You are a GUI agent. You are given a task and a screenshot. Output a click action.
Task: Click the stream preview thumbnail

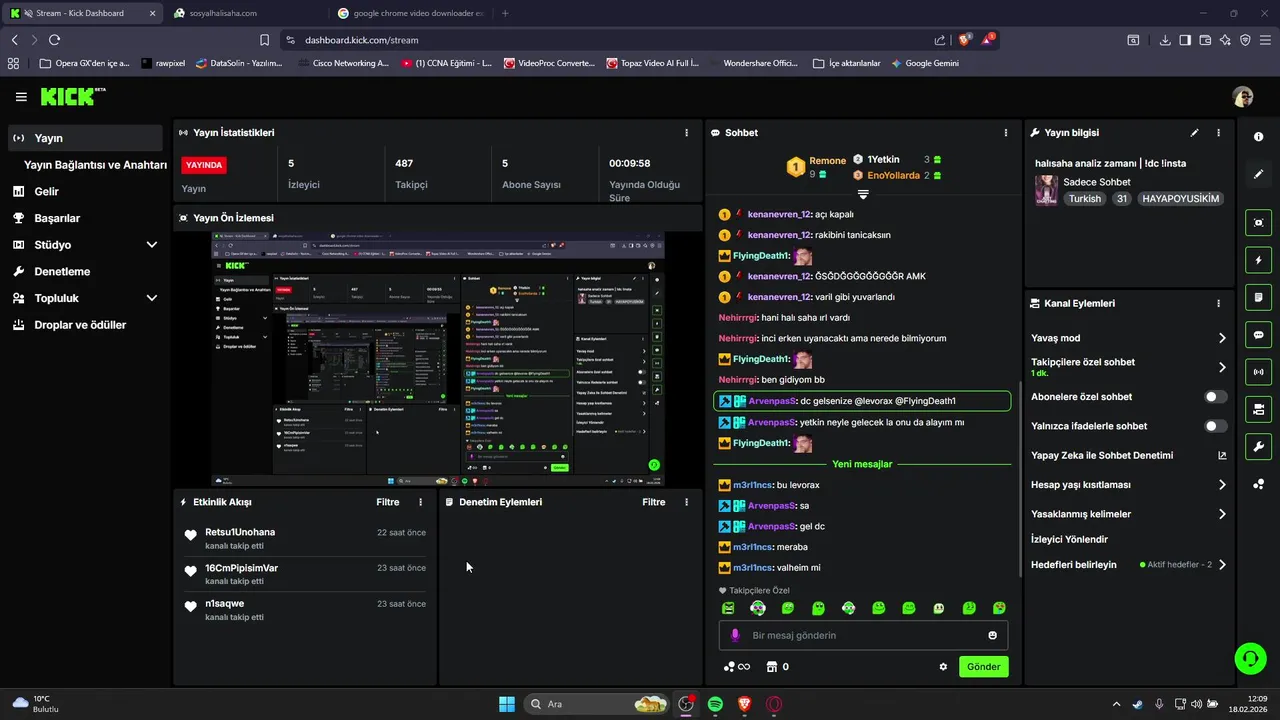tap(438, 359)
